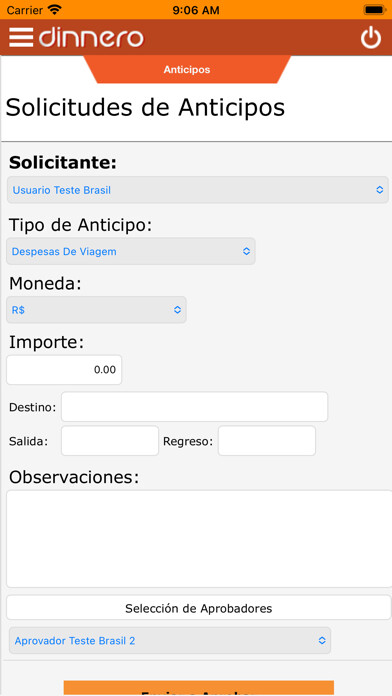Click the Observaciones text area
This screenshot has width=392, height=696.
(x=199, y=539)
